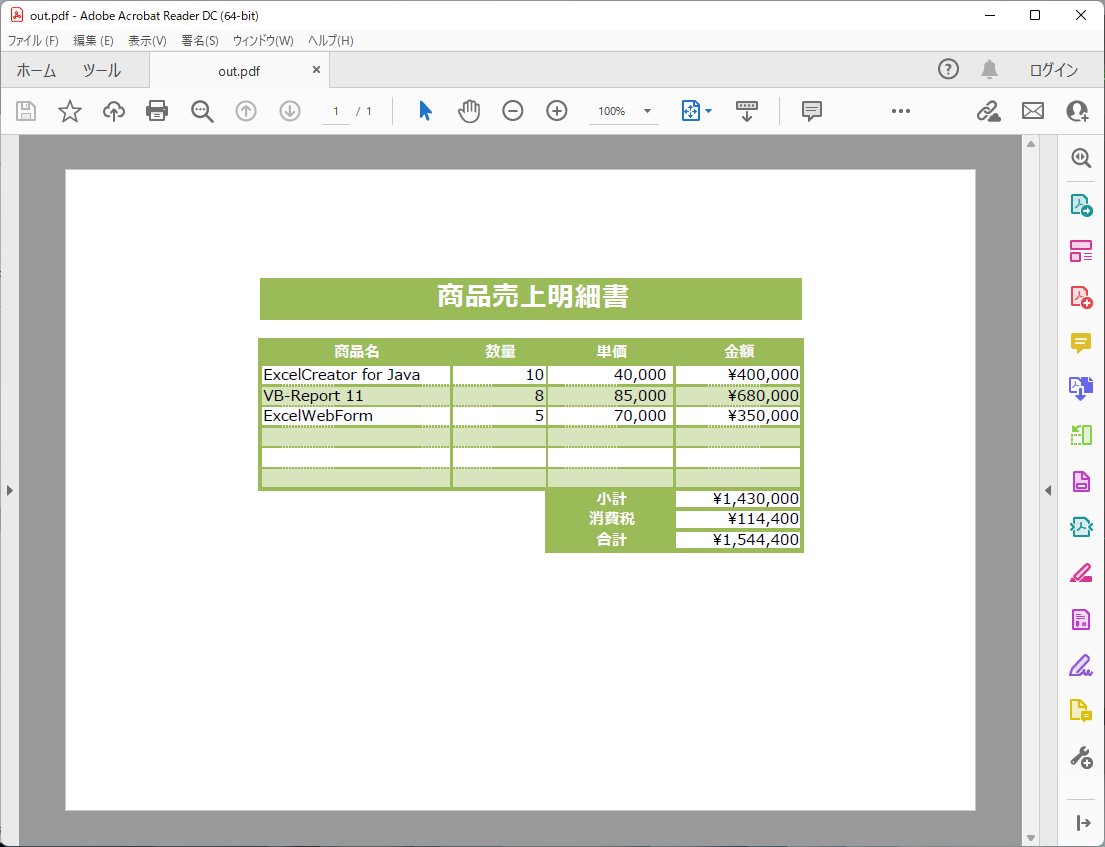
Task: Collapse the right tools pane arrow icon
Action: 1084,823
